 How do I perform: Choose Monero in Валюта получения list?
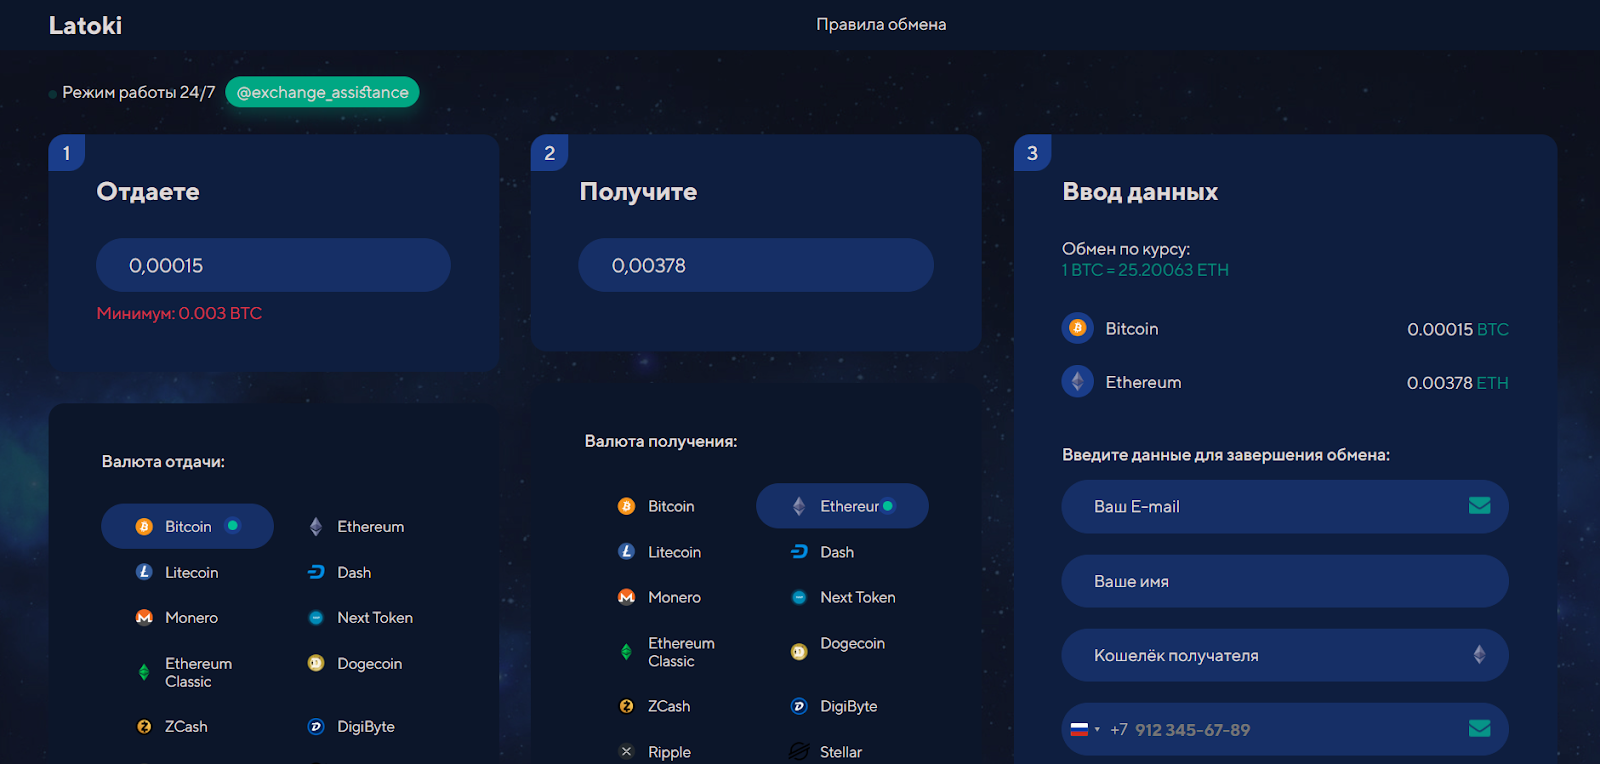[x=659, y=597]
